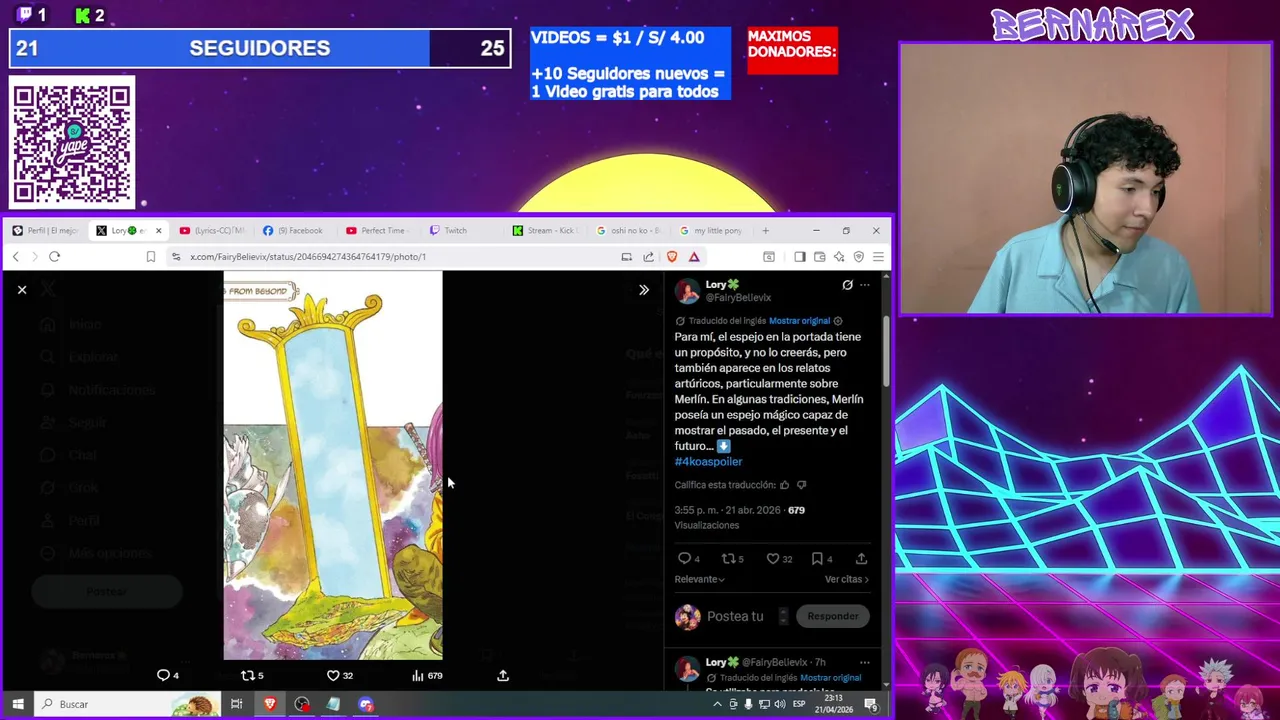Open Brave wallet icon
Screen dimensions: 1280x720
coord(819,257)
